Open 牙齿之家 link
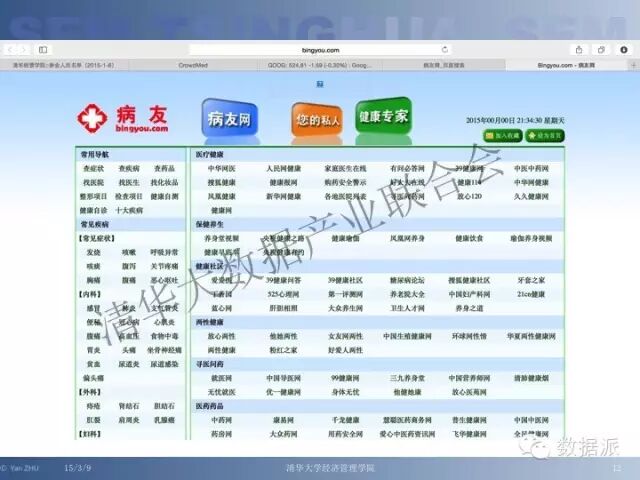Screen dimensions: 640x480 tap(531, 280)
